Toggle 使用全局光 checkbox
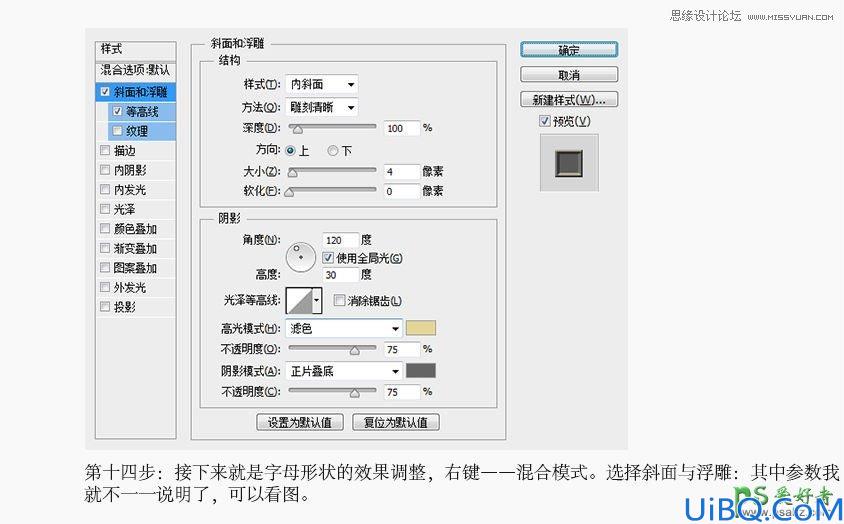The height and width of the screenshot is (524, 844). (328, 258)
